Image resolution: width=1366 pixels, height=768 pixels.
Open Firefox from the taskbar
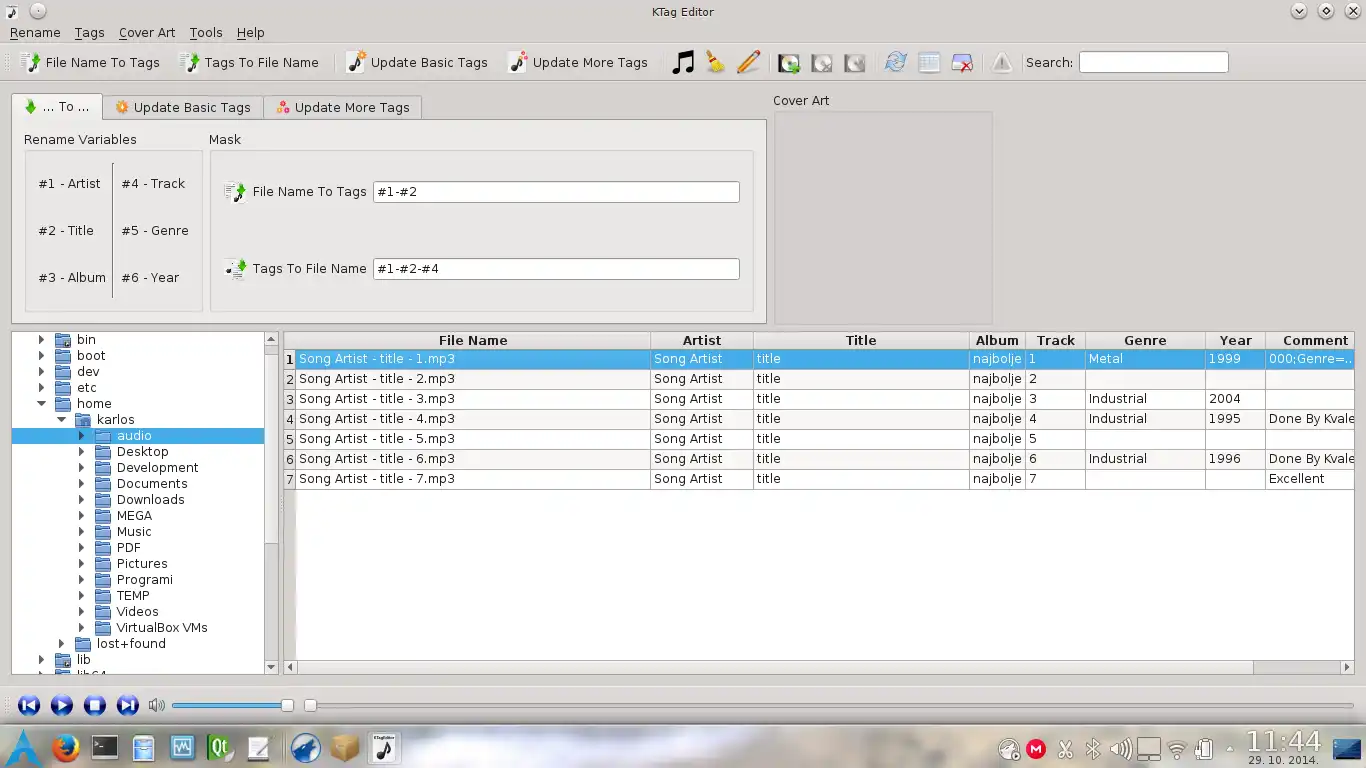(x=66, y=747)
